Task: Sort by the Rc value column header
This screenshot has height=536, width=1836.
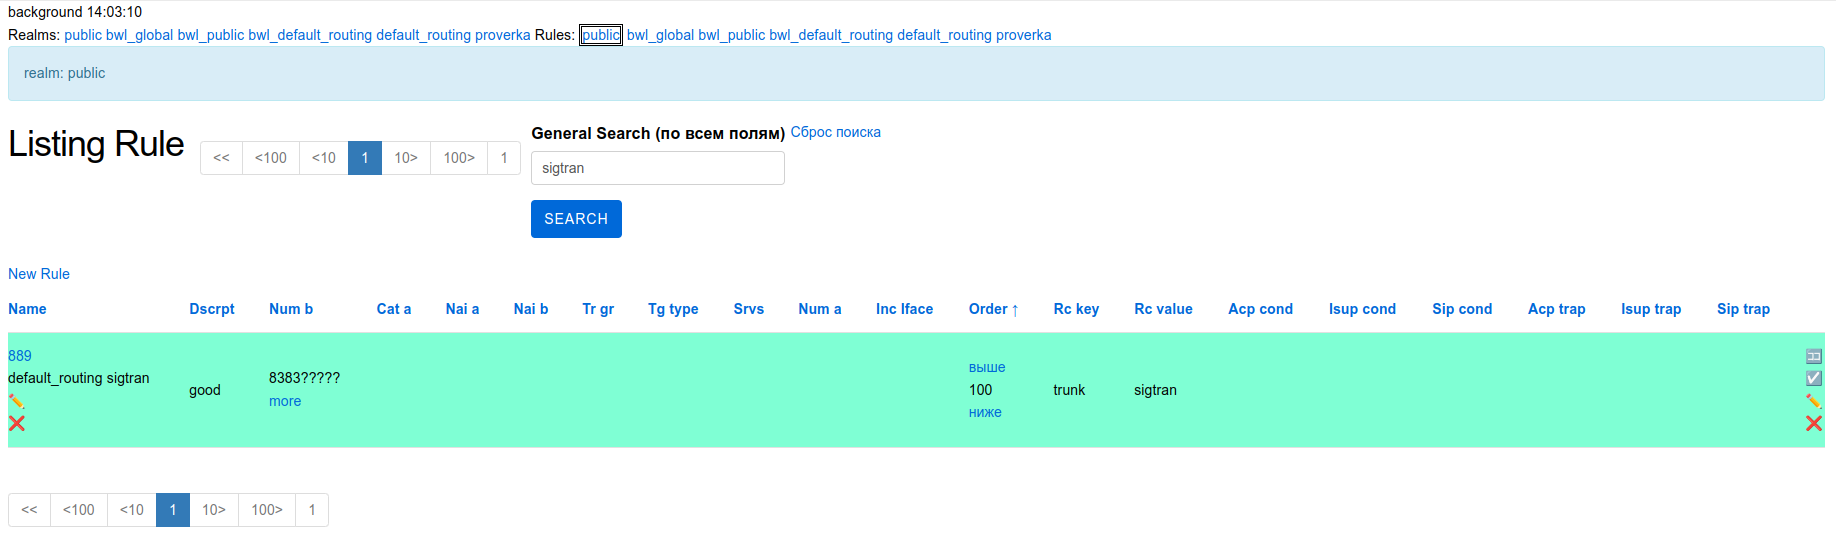Action: (x=1164, y=309)
